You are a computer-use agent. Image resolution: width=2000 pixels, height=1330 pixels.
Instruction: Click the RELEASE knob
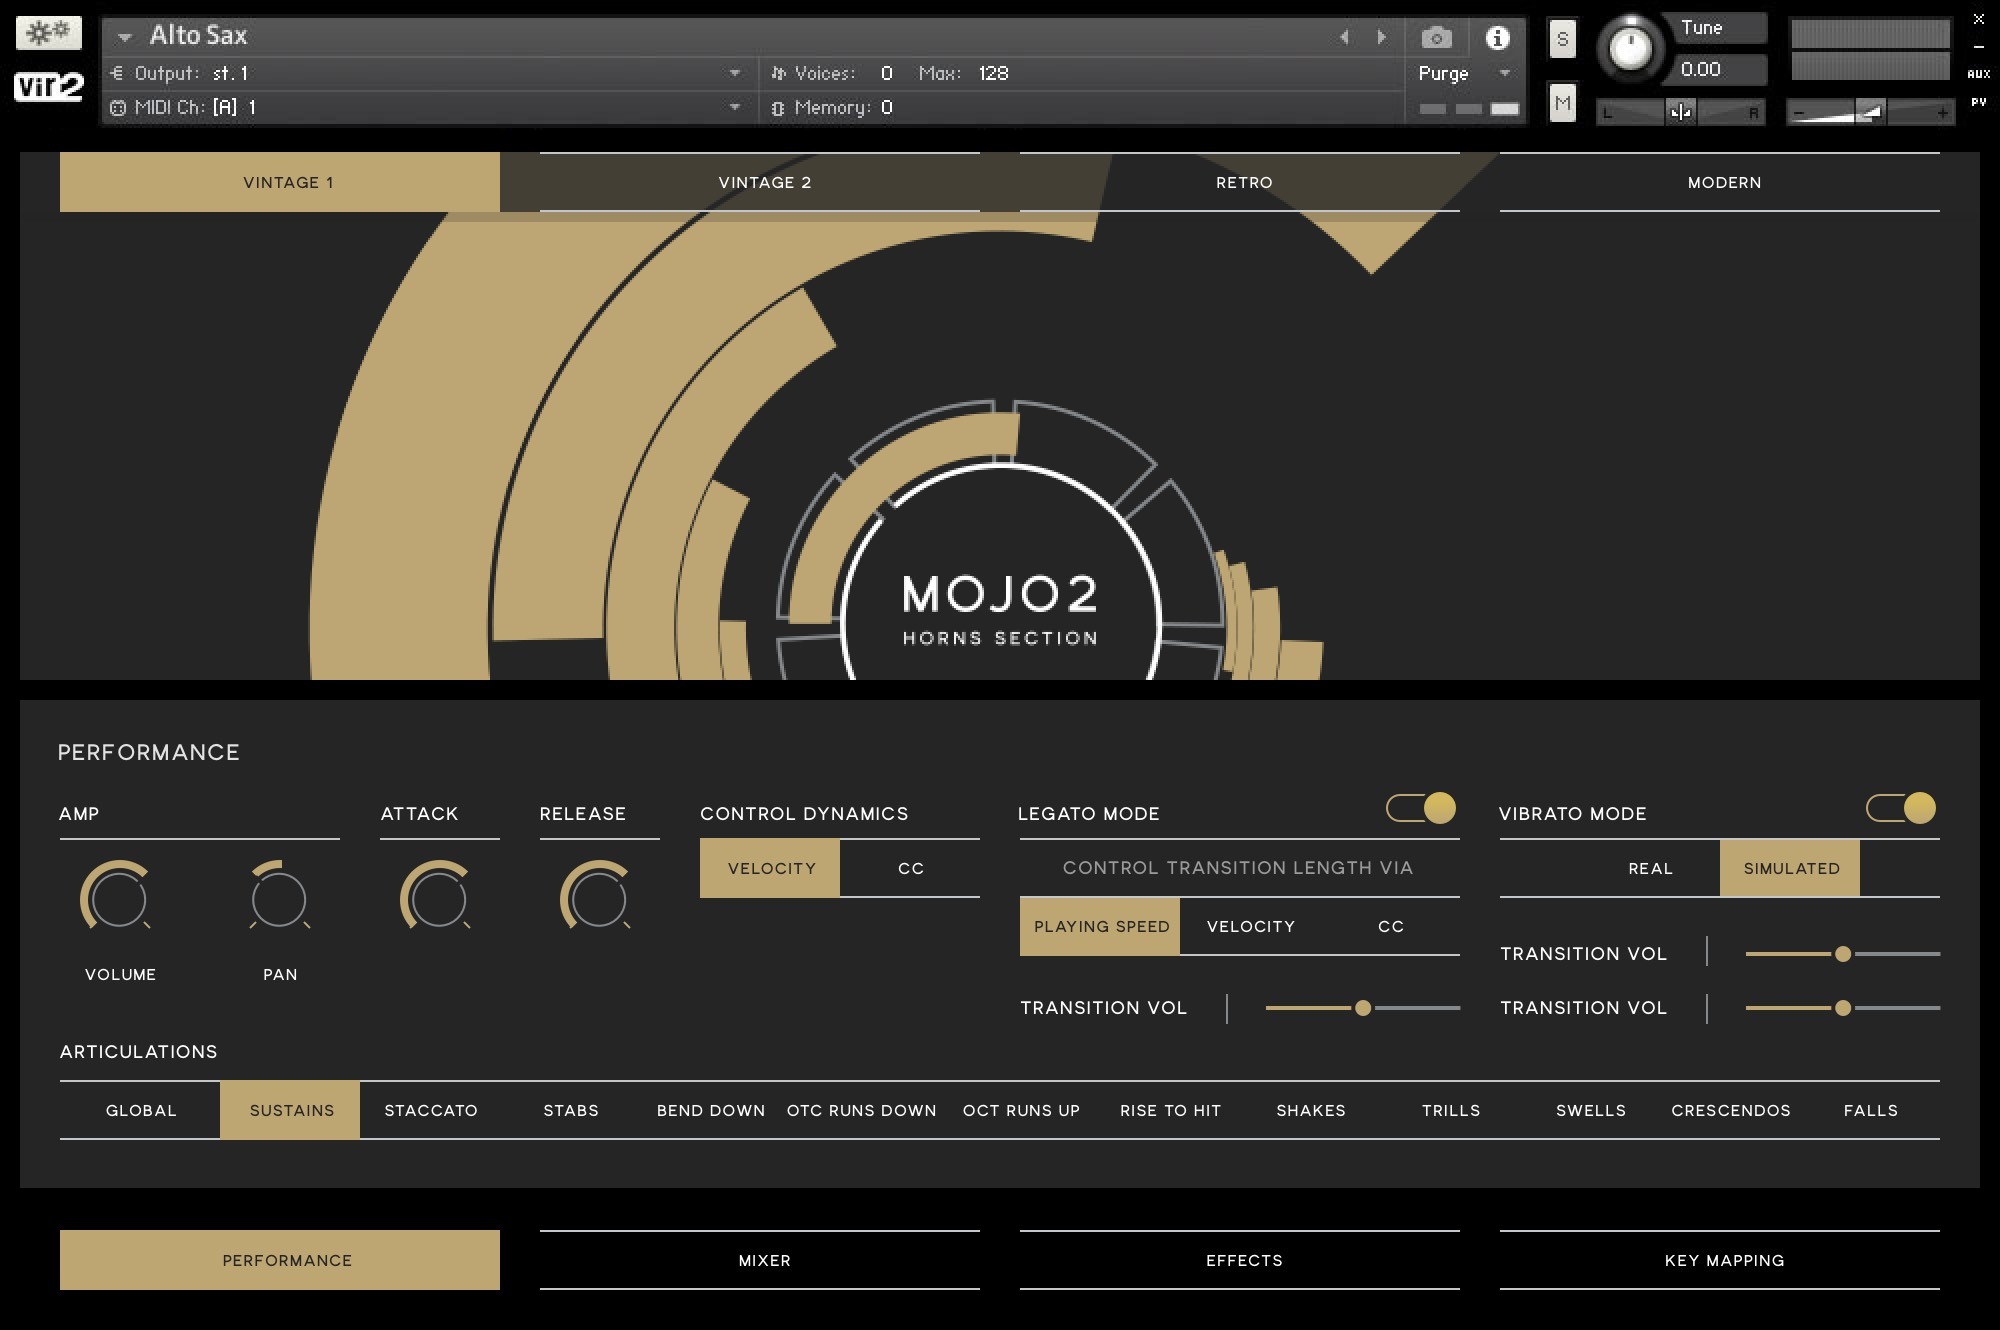pyautogui.click(x=599, y=897)
